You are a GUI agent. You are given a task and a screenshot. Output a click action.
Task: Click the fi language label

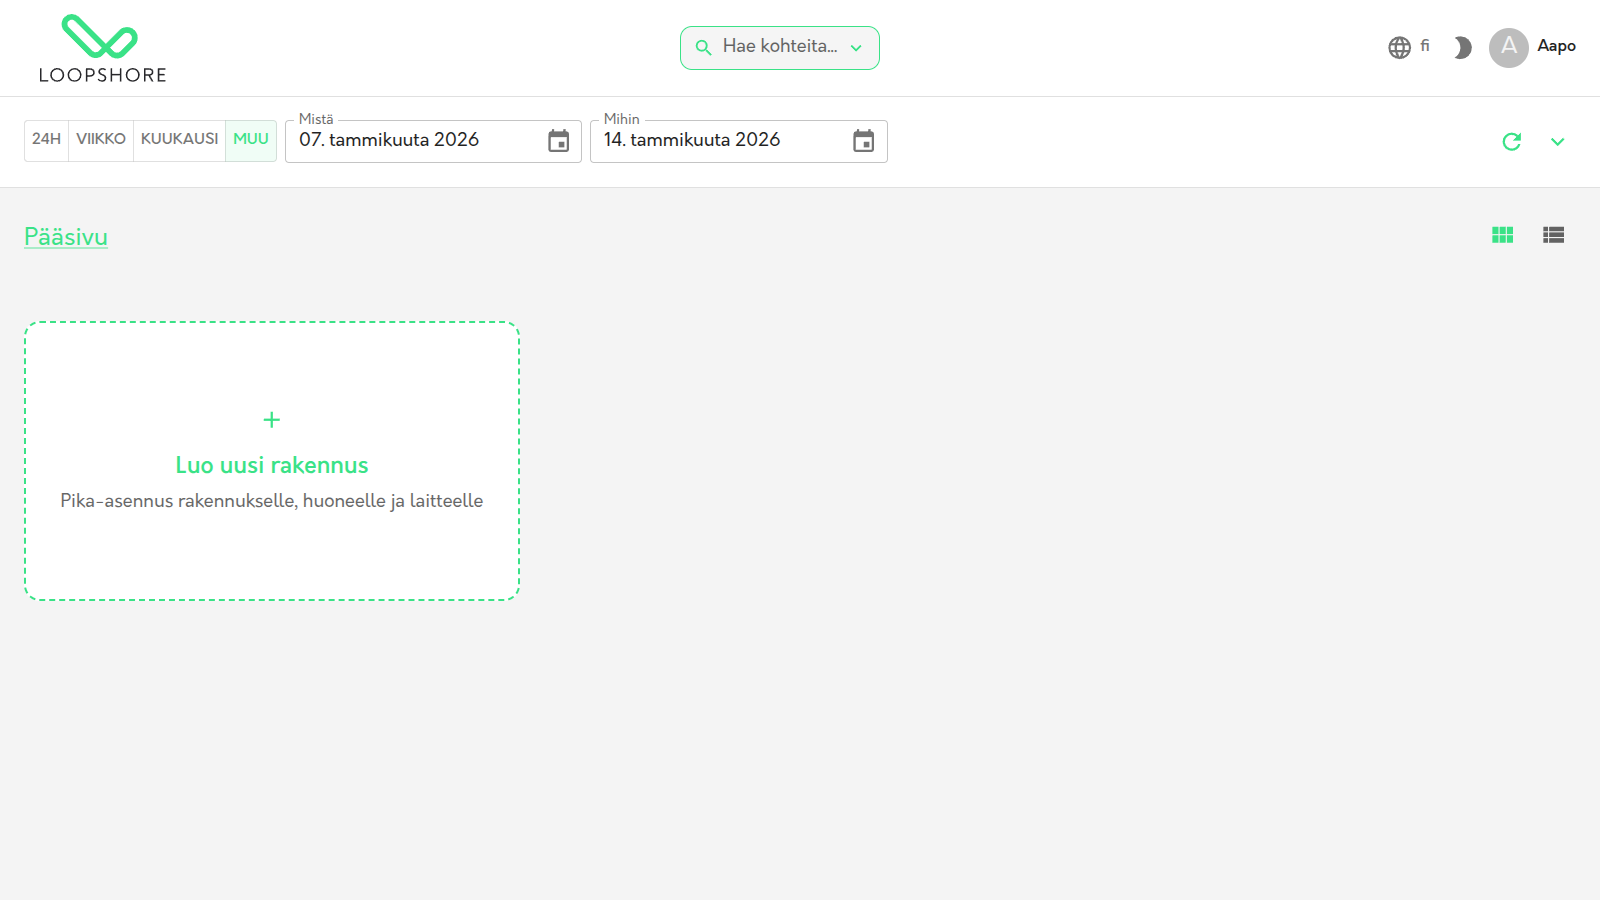point(1425,46)
